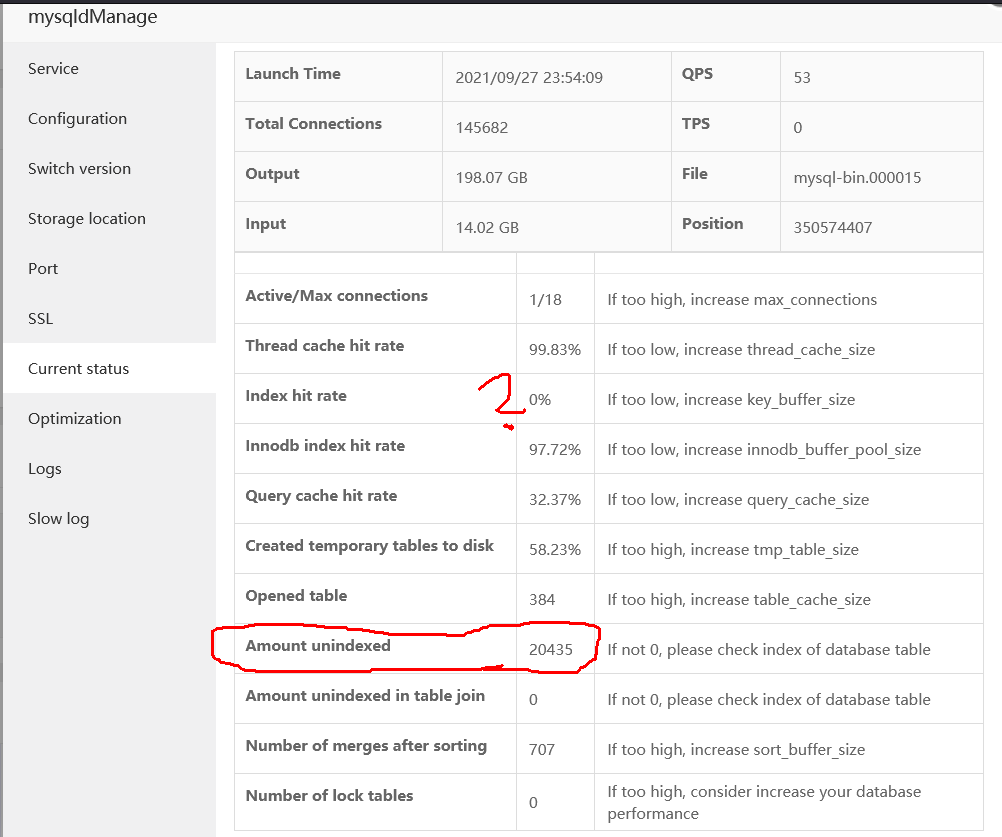The image size is (1002, 837).
Task: Click the Total Connections value 145682
Action: tap(488, 127)
